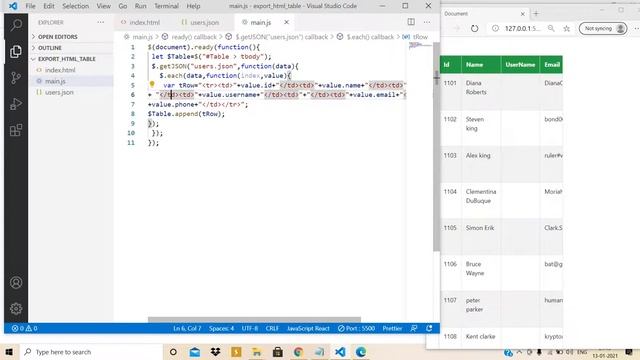640x360 pixels.
Task: Click the browser zoom magnifier icon
Action: tap(551, 28)
